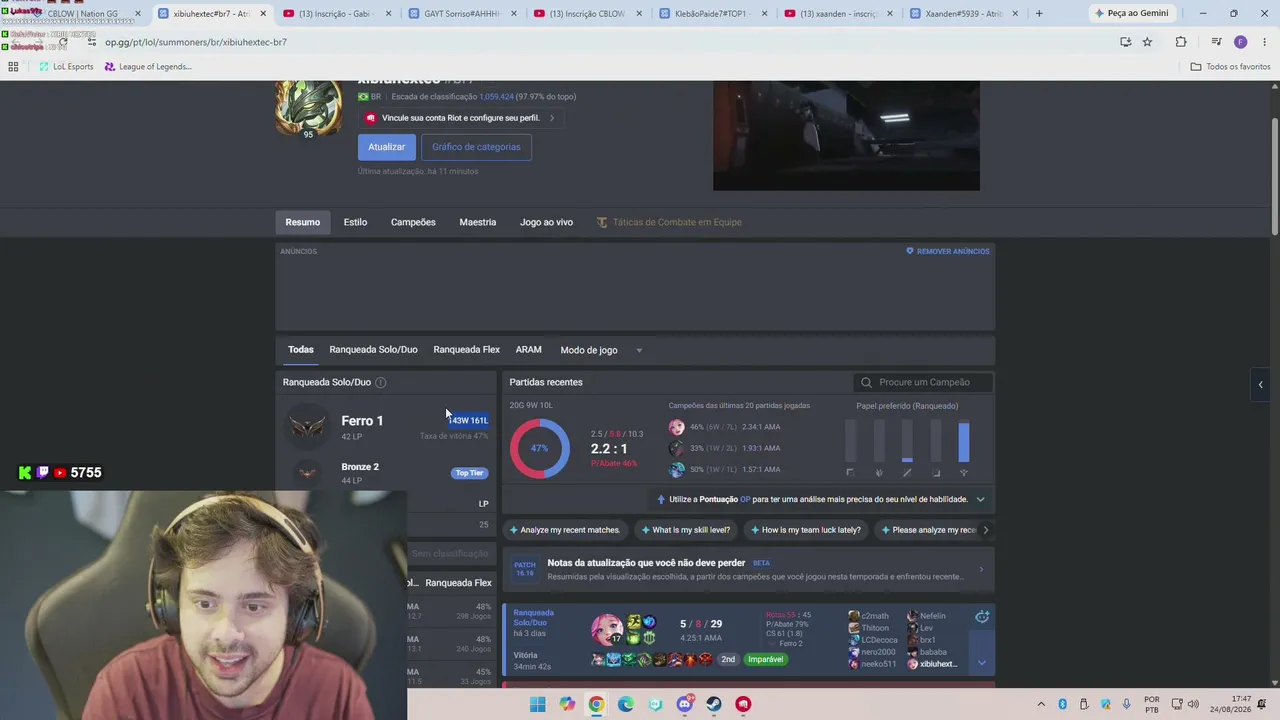The height and width of the screenshot is (720, 1280).
Task: Expand the Modo de jogo dropdown
Action: 601,350
